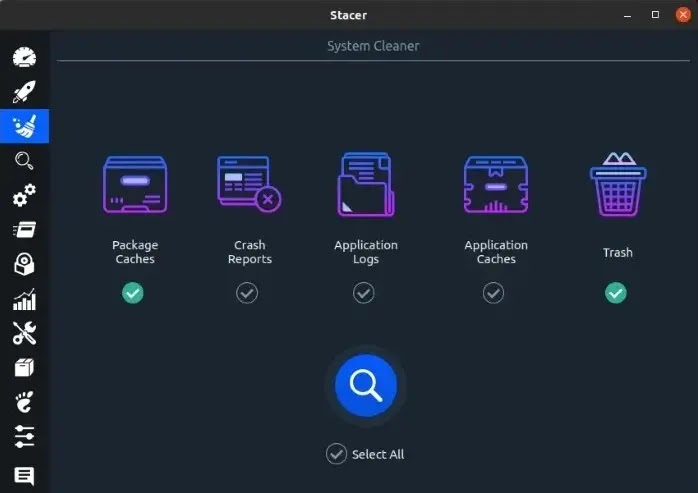The width and height of the screenshot is (698, 493).
Task: Open Resources bar chart icon in sidebar
Action: pyautogui.click(x=24, y=299)
